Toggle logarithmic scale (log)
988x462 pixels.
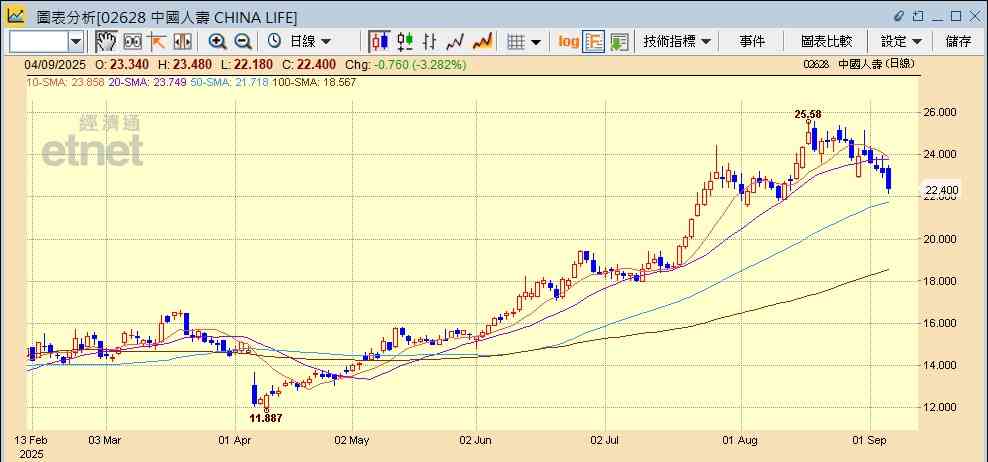pyautogui.click(x=568, y=42)
